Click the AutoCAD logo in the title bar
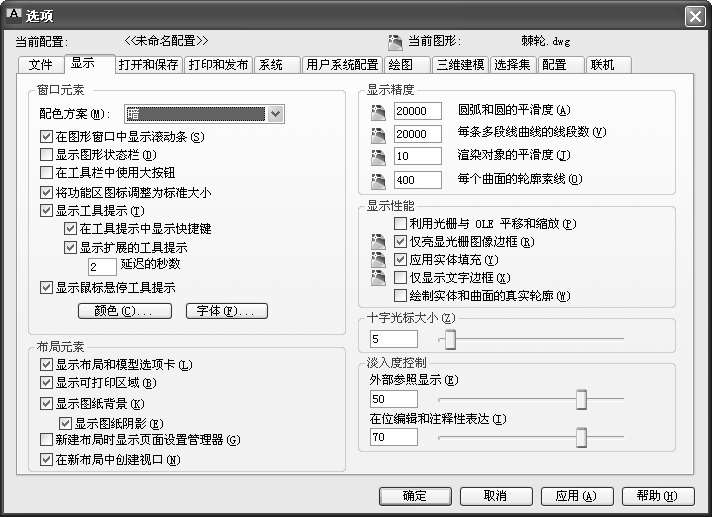The height and width of the screenshot is (517, 712). click(x=14, y=15)
